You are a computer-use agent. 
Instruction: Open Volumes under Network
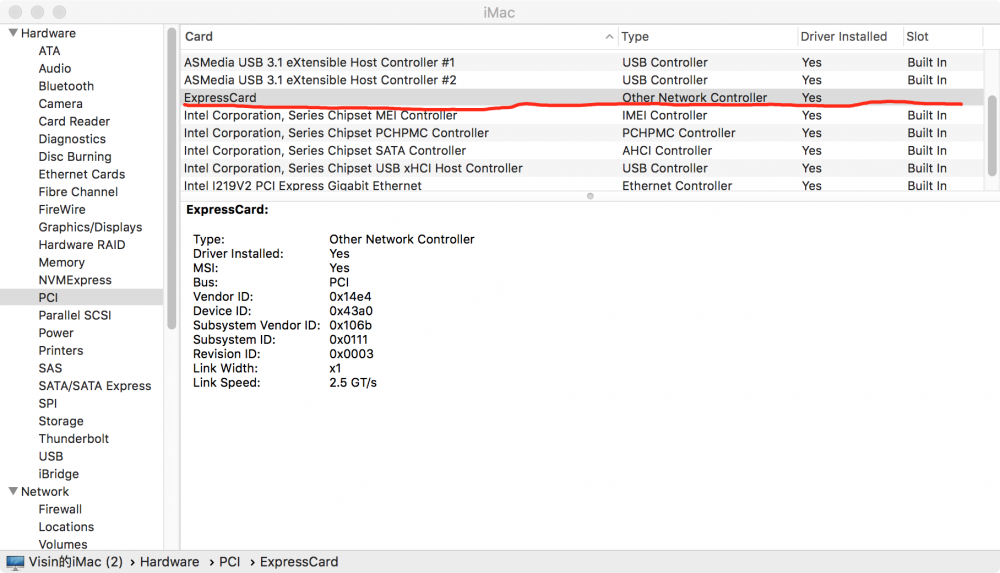[x=63, y=544]
